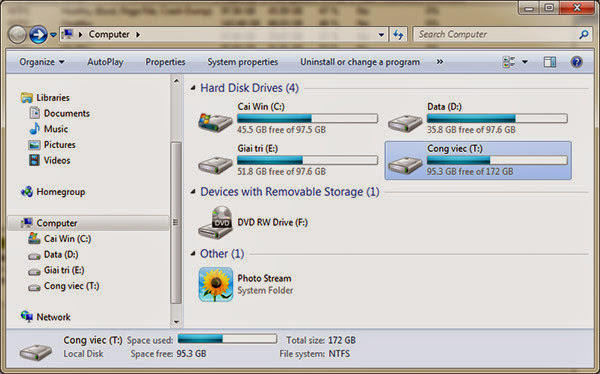The height and width of the screenshot is (374, 600).
Task: Click the navigation pane scrollbar thumb
Action: 176,223
